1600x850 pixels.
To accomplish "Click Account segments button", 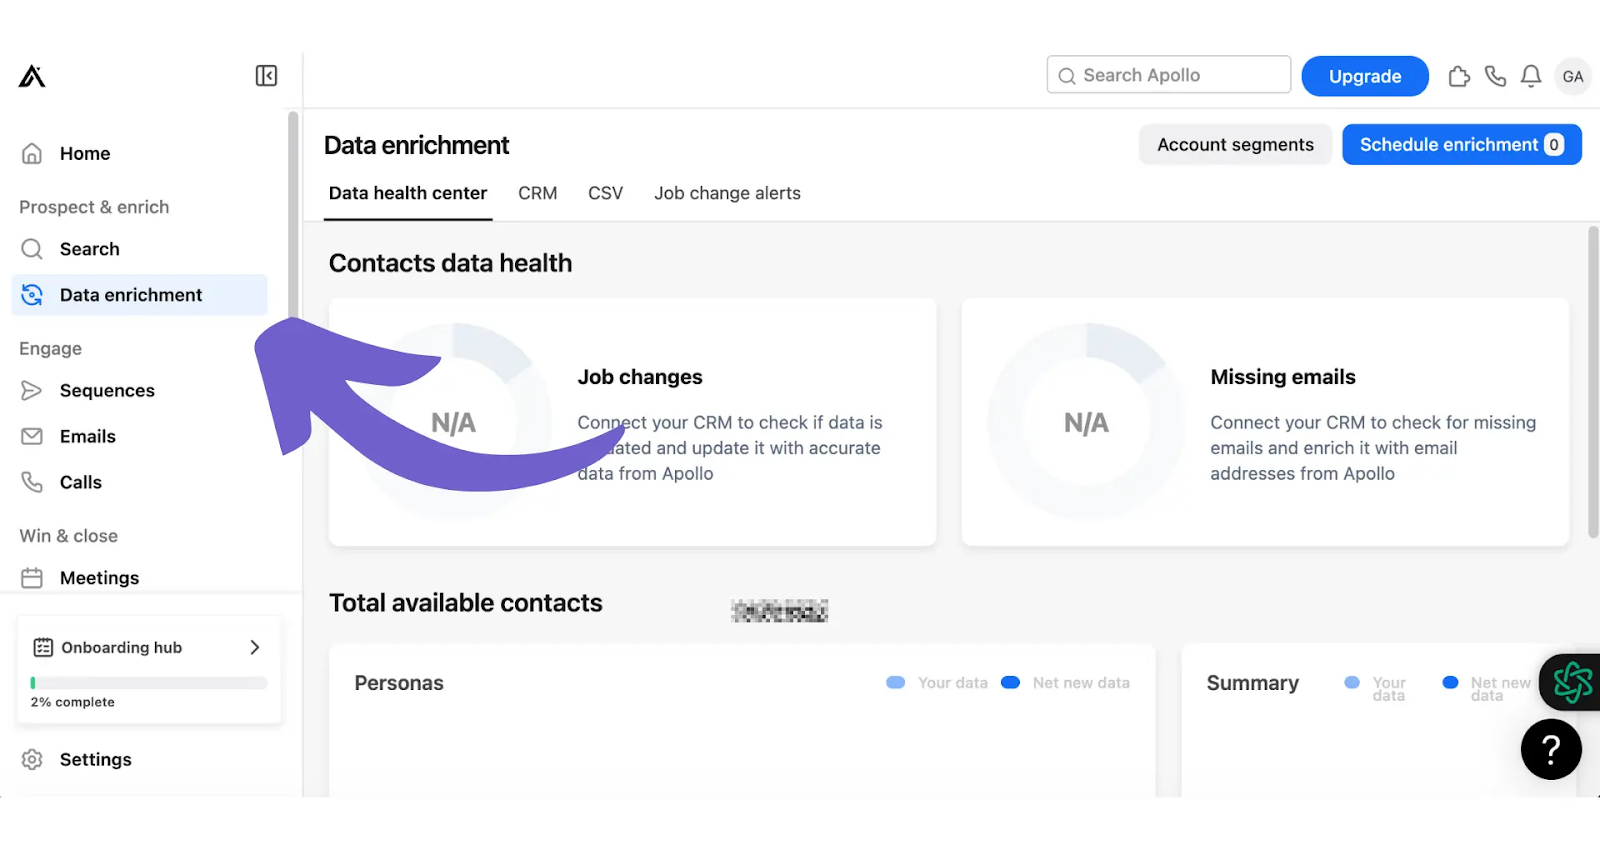I will click(x=1235, y=145).
